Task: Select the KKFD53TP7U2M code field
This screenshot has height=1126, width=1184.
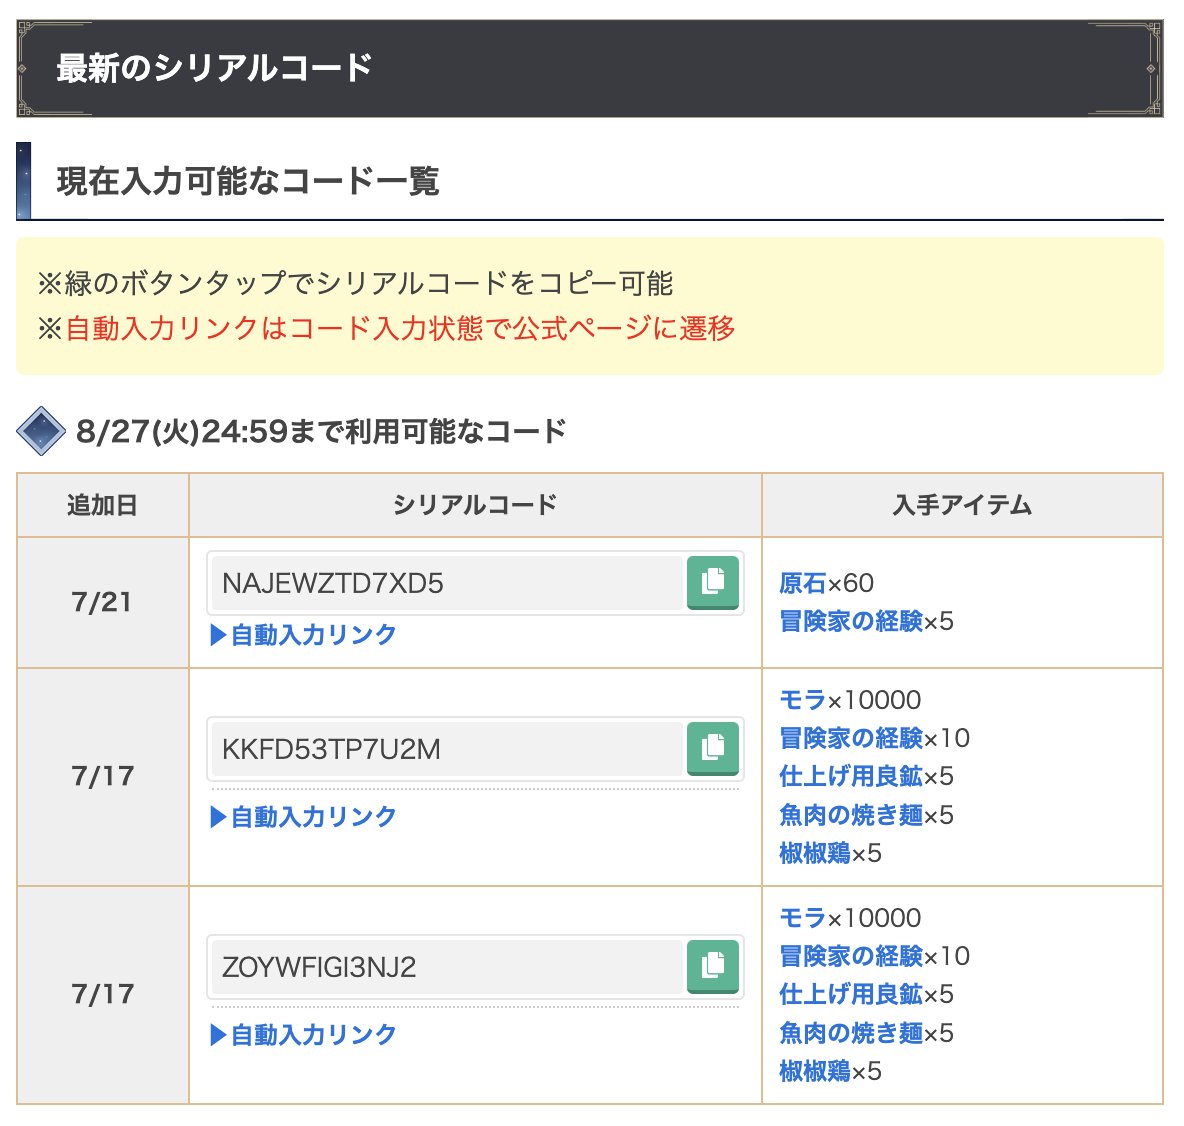Action: pos(447,749)
